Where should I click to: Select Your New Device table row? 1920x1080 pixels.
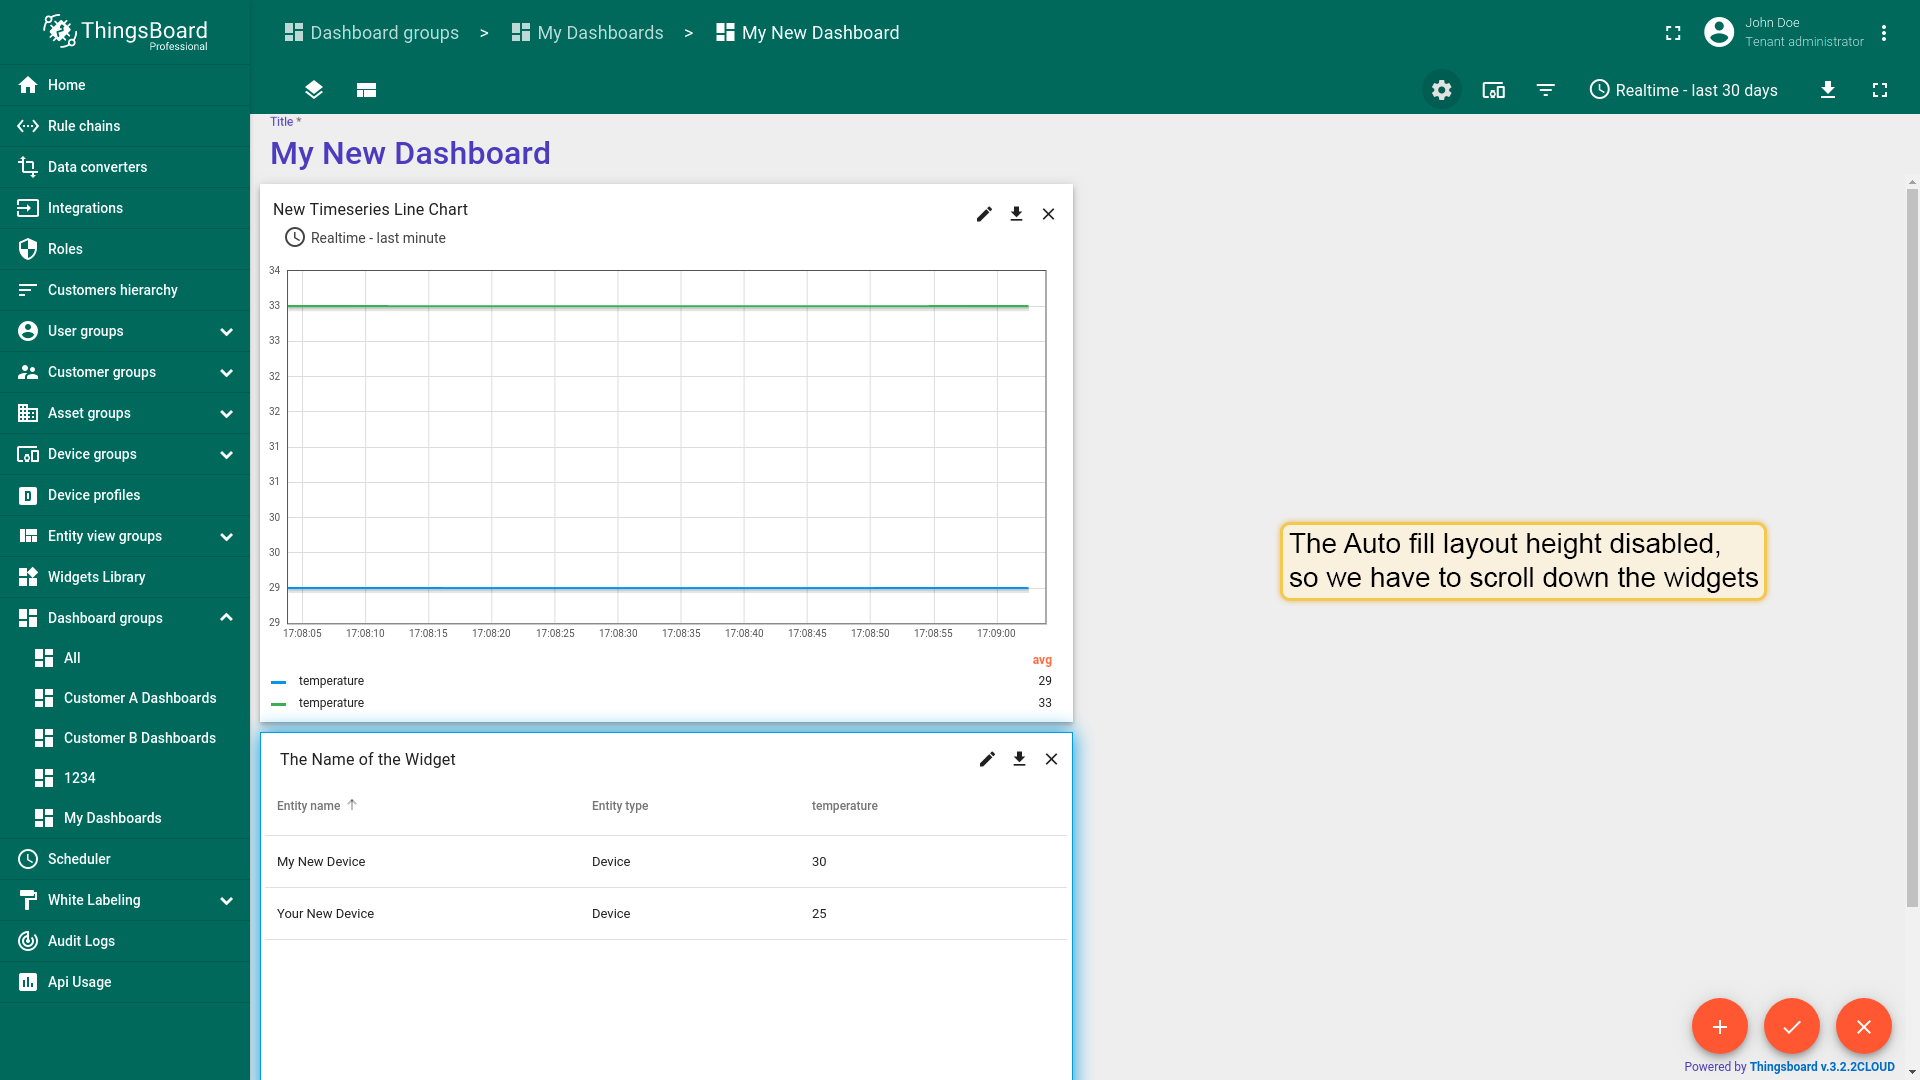(x=665, y=914)
